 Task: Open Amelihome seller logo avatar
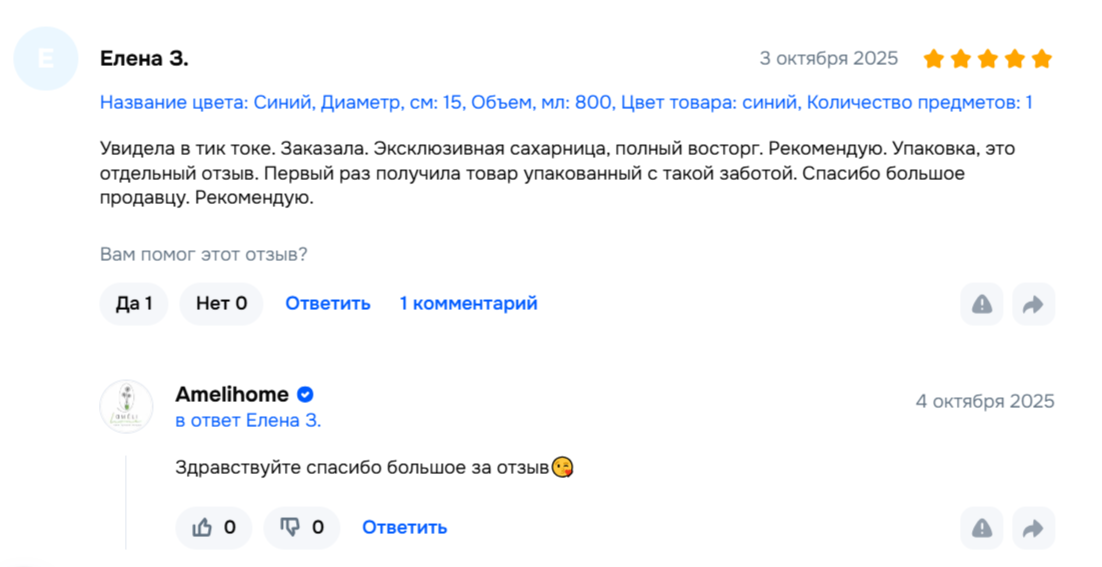(x=126, y=407)
